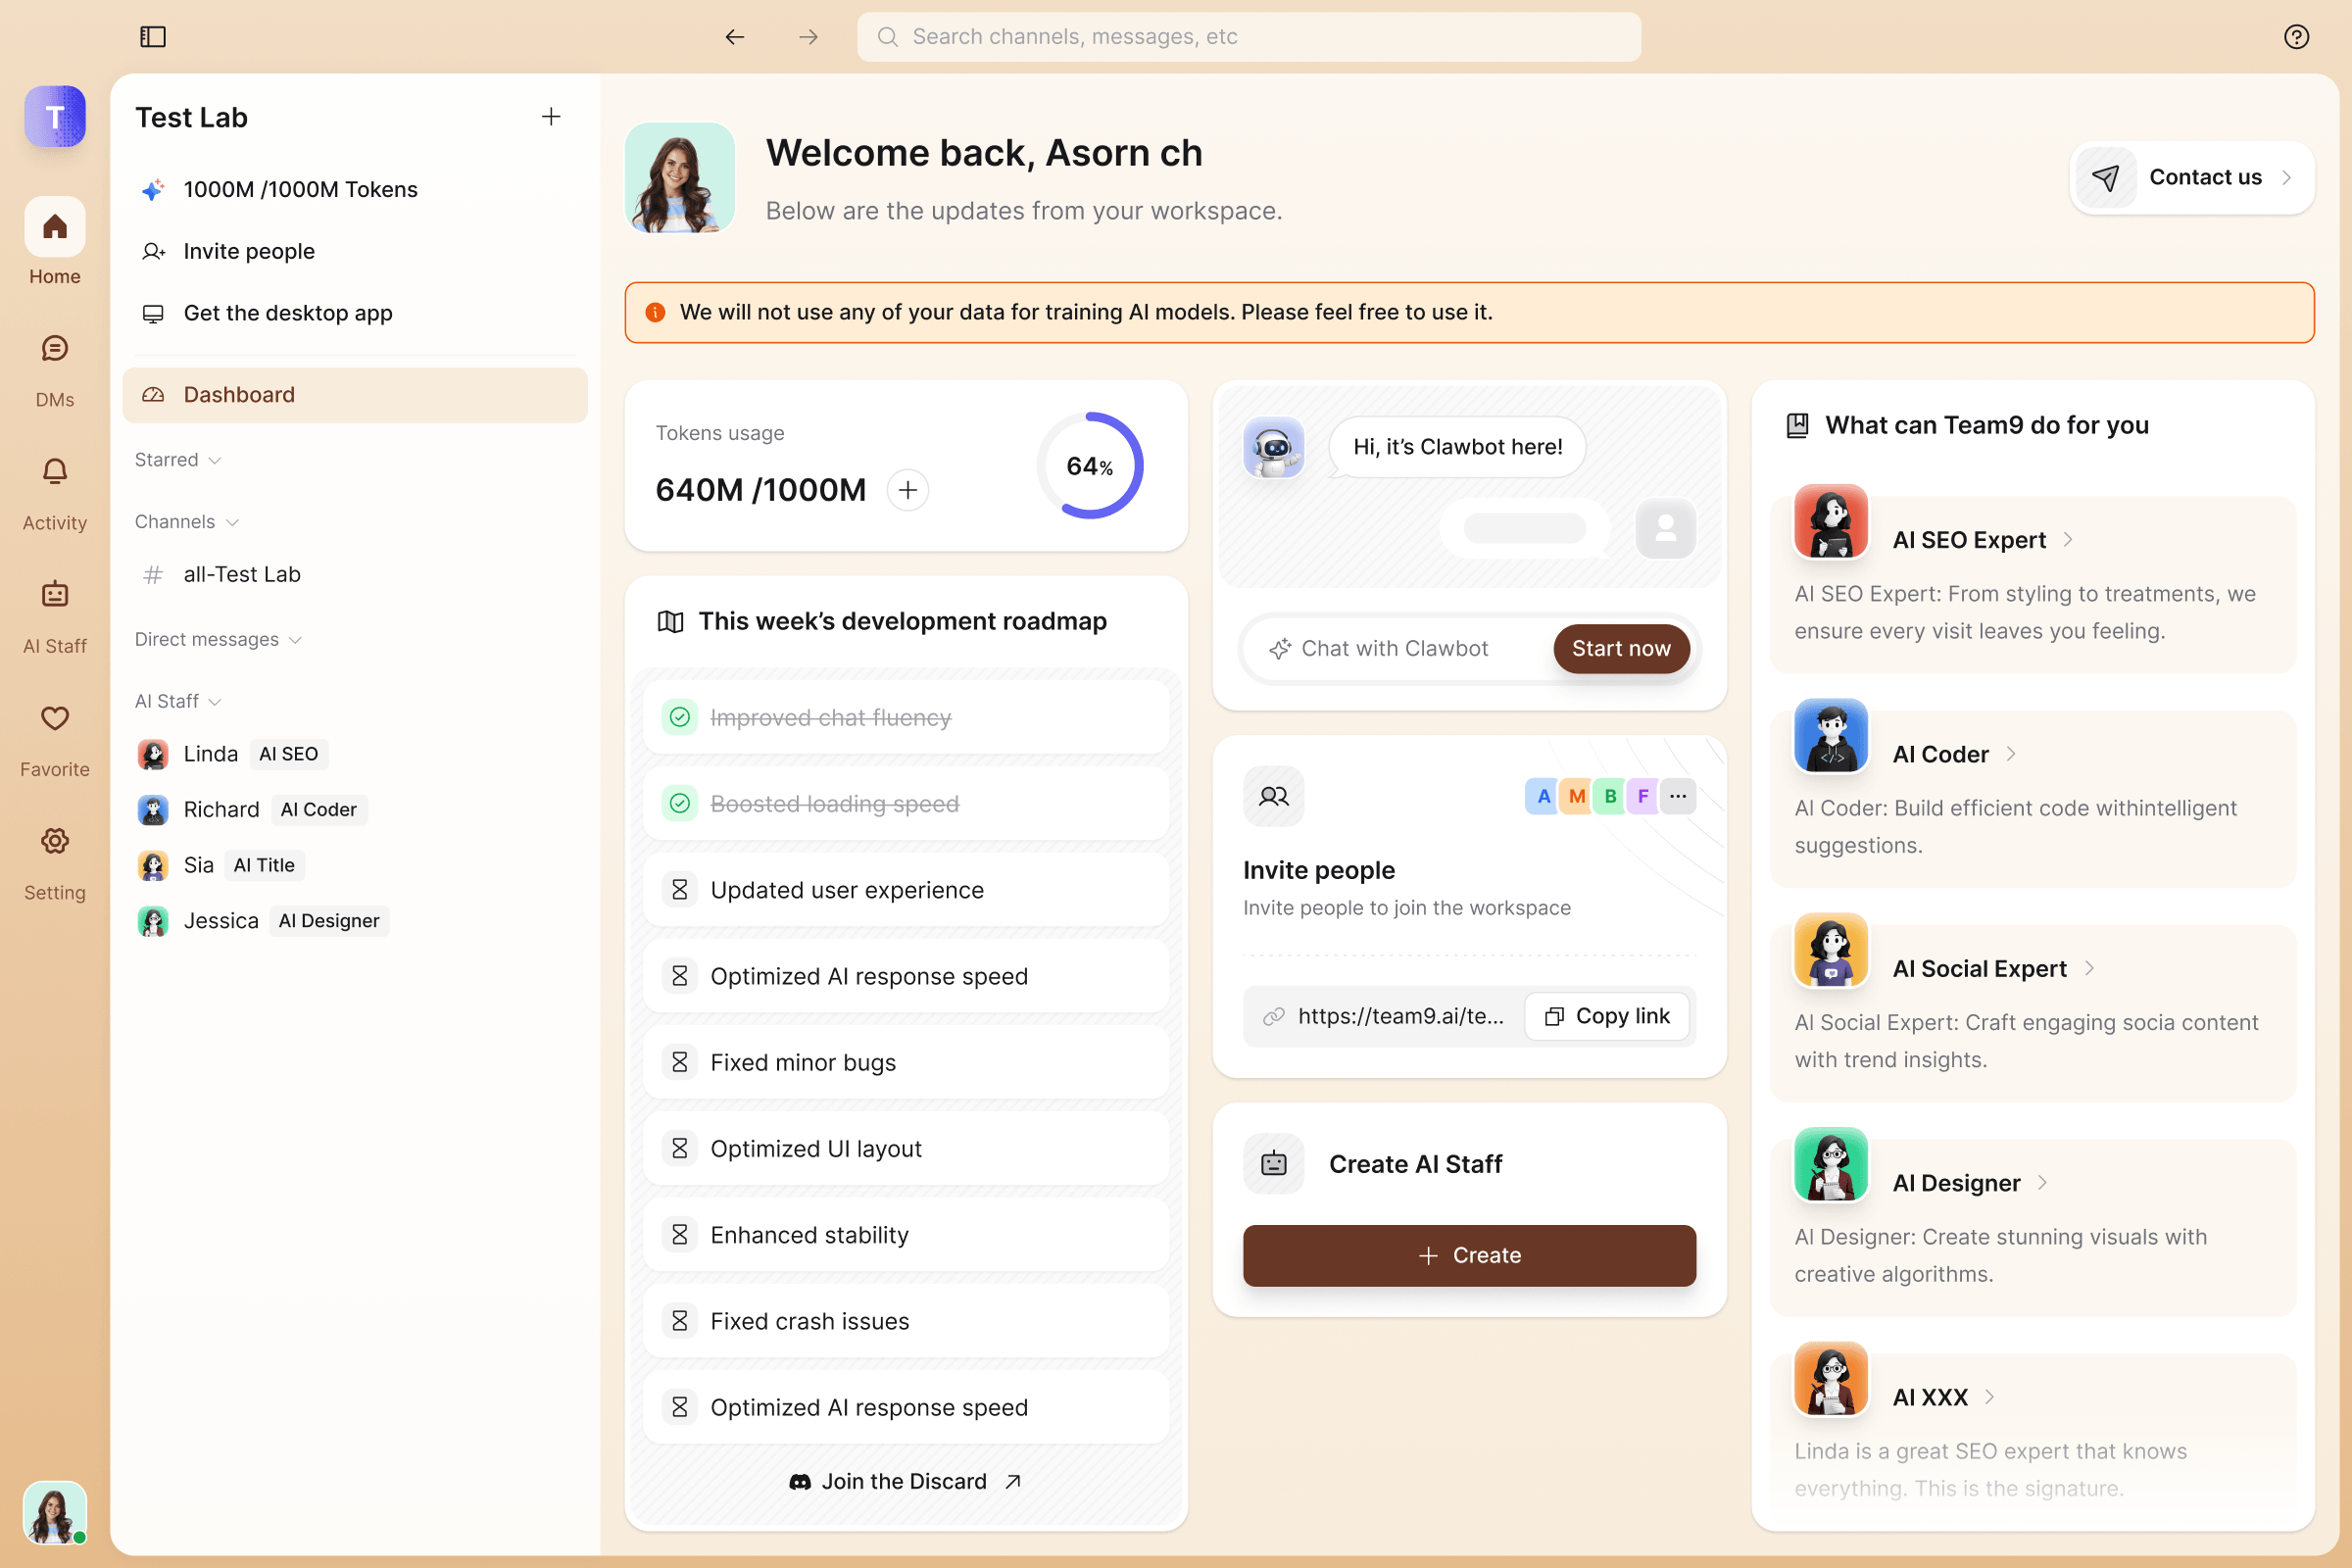Open the help question mark icon
Image resolution: width=2352 pixels, height=1568 pixels.
pos(2296,37)
